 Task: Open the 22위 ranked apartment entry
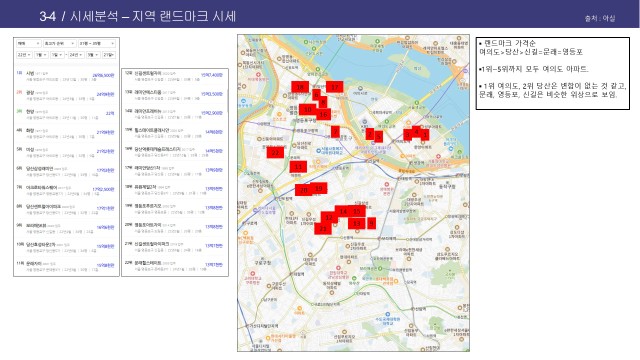[174, 266]
